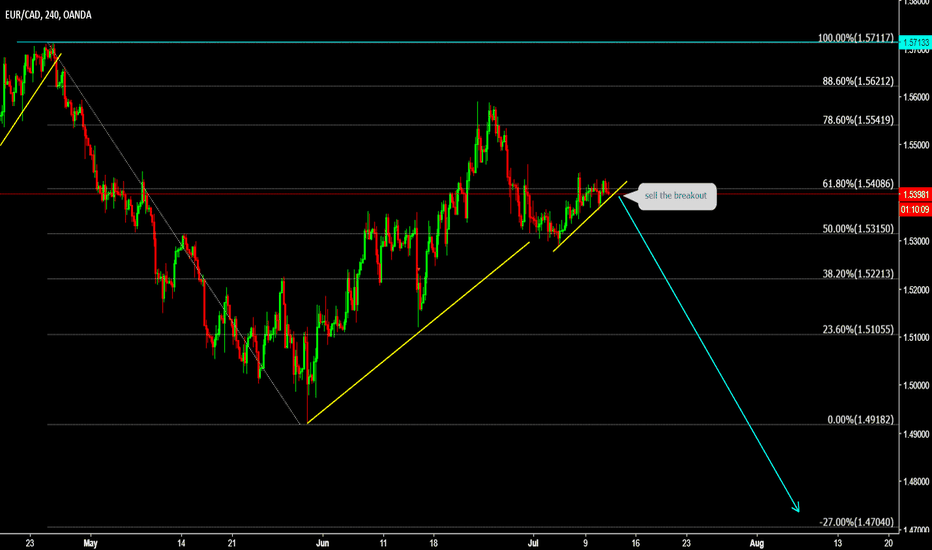Click the 16 date label on time axis
This screenshot has width=932, height=550.
(635, 543)
